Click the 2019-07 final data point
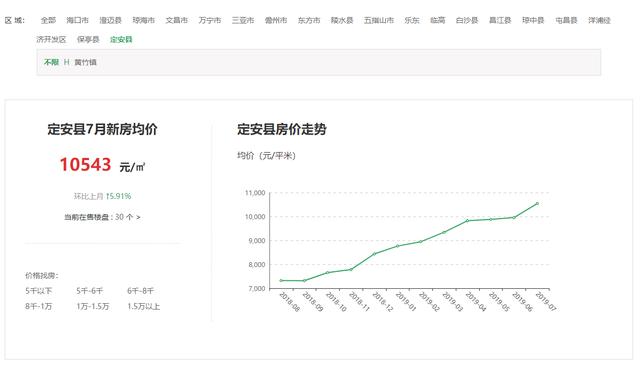 point(537,203)
